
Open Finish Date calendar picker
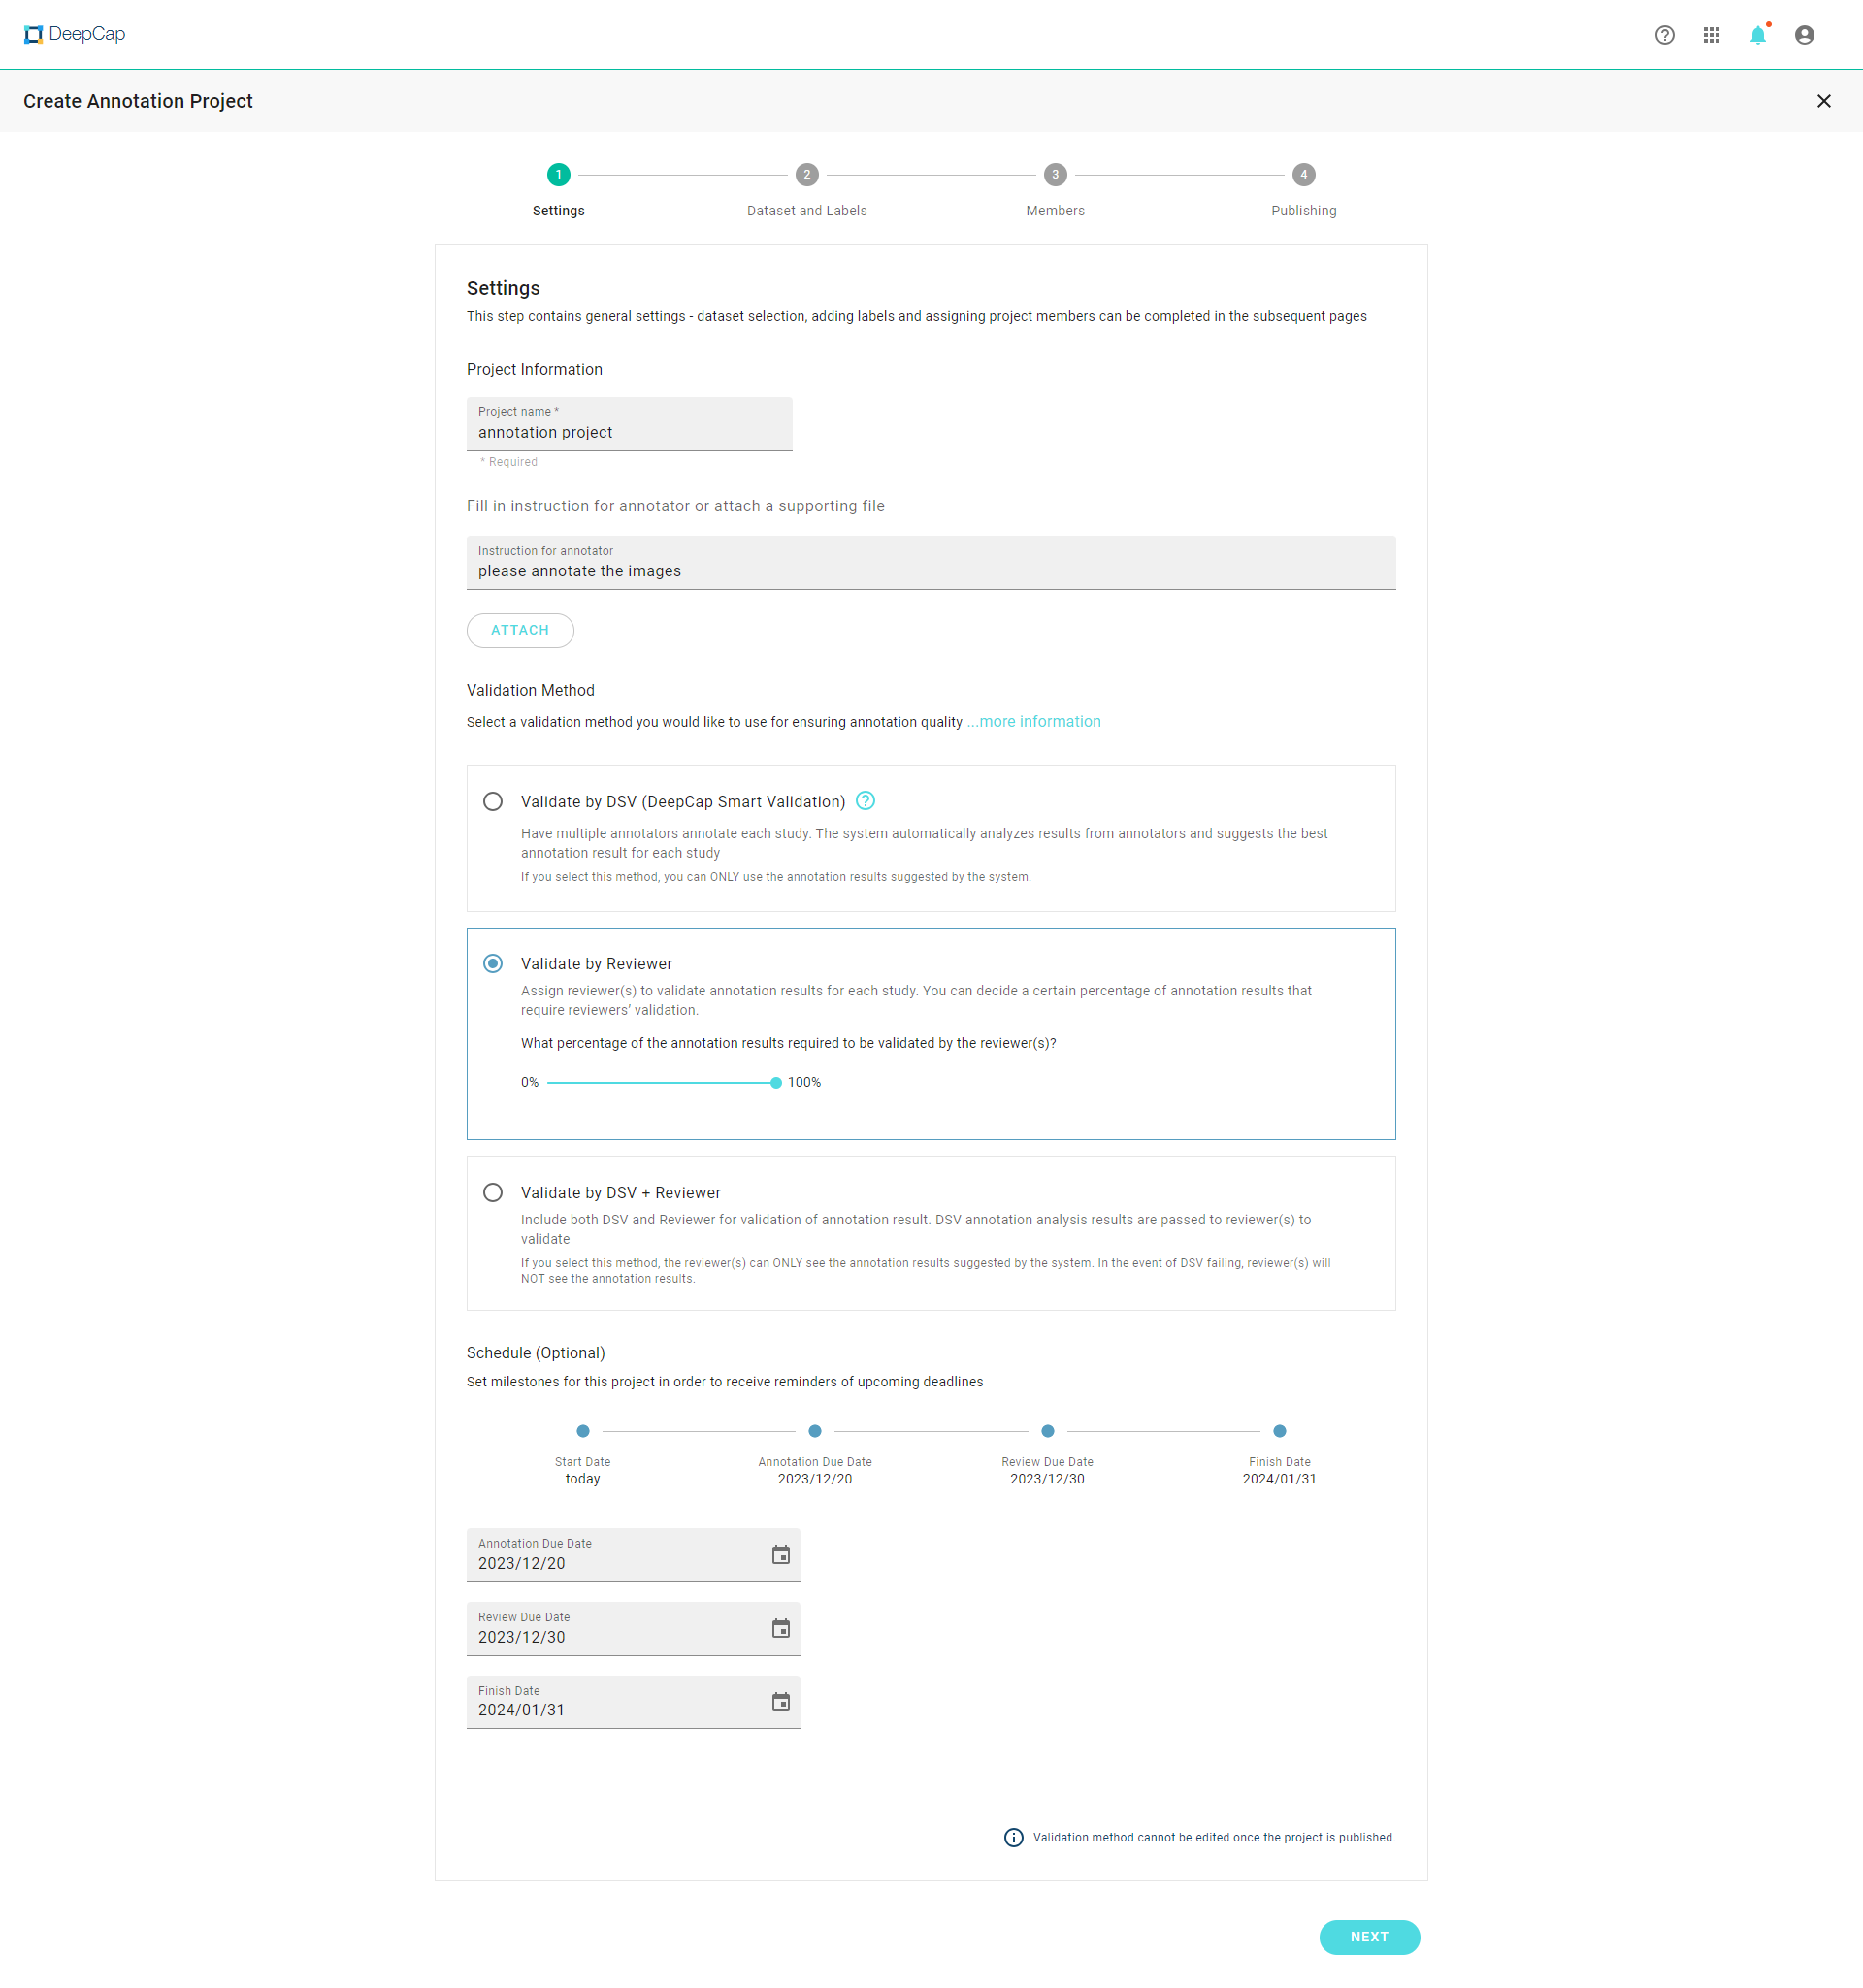[x=781, y=1702]
